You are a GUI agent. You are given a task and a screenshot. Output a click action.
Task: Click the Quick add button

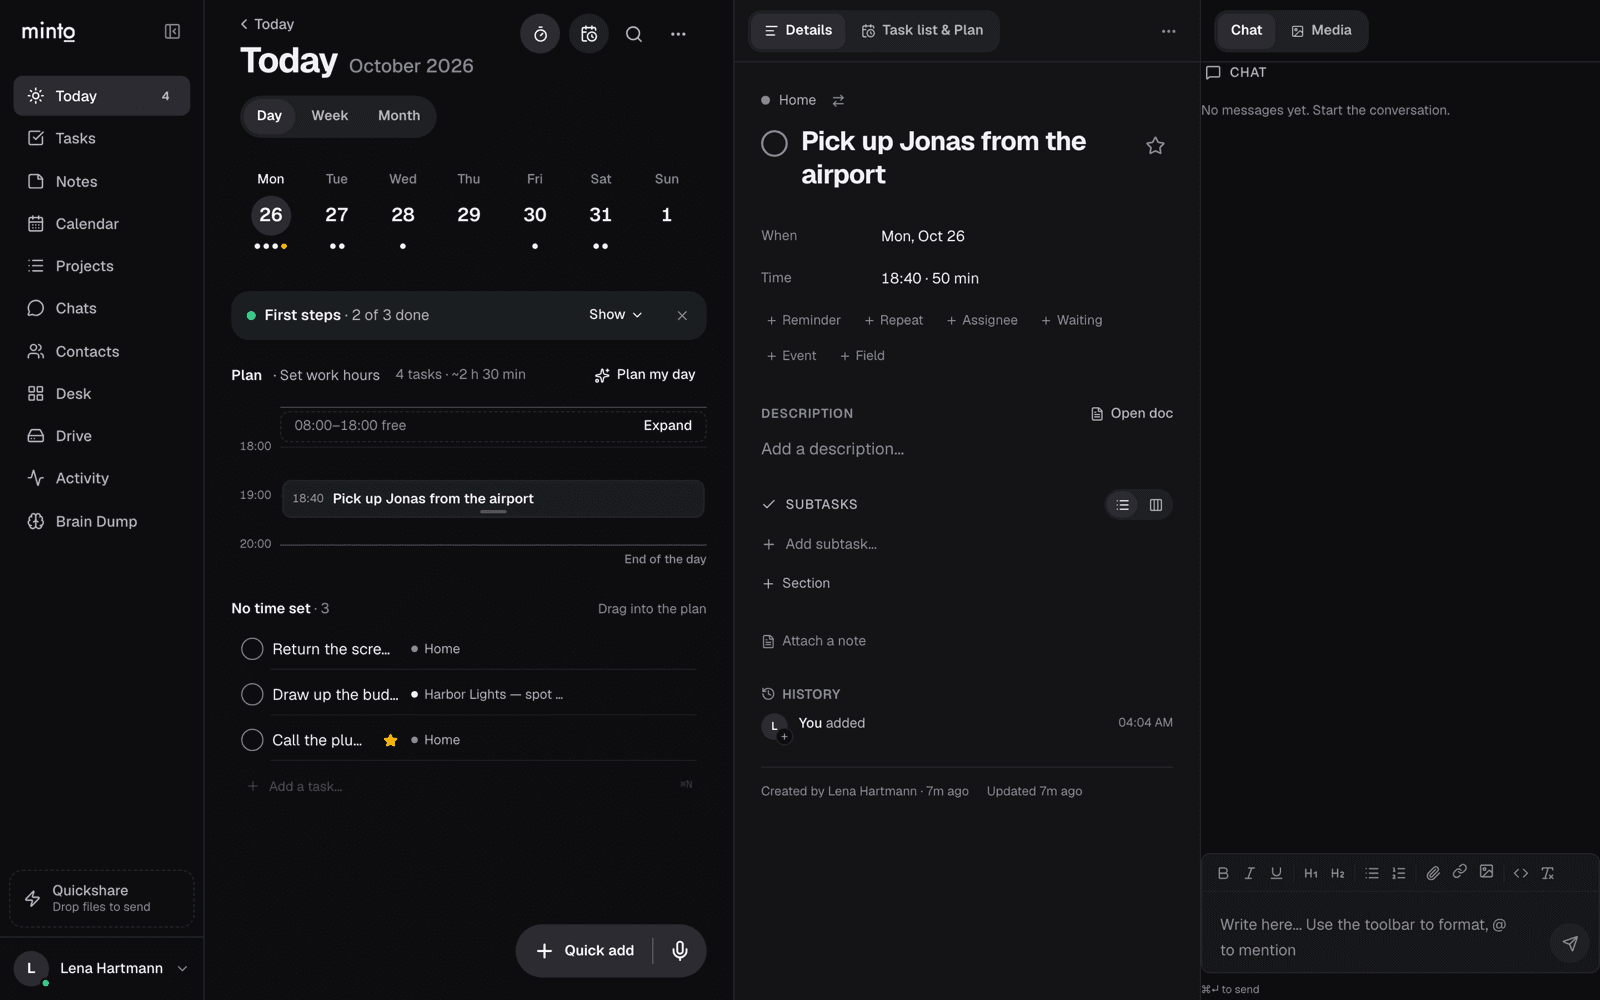click(x=585, y=951)
